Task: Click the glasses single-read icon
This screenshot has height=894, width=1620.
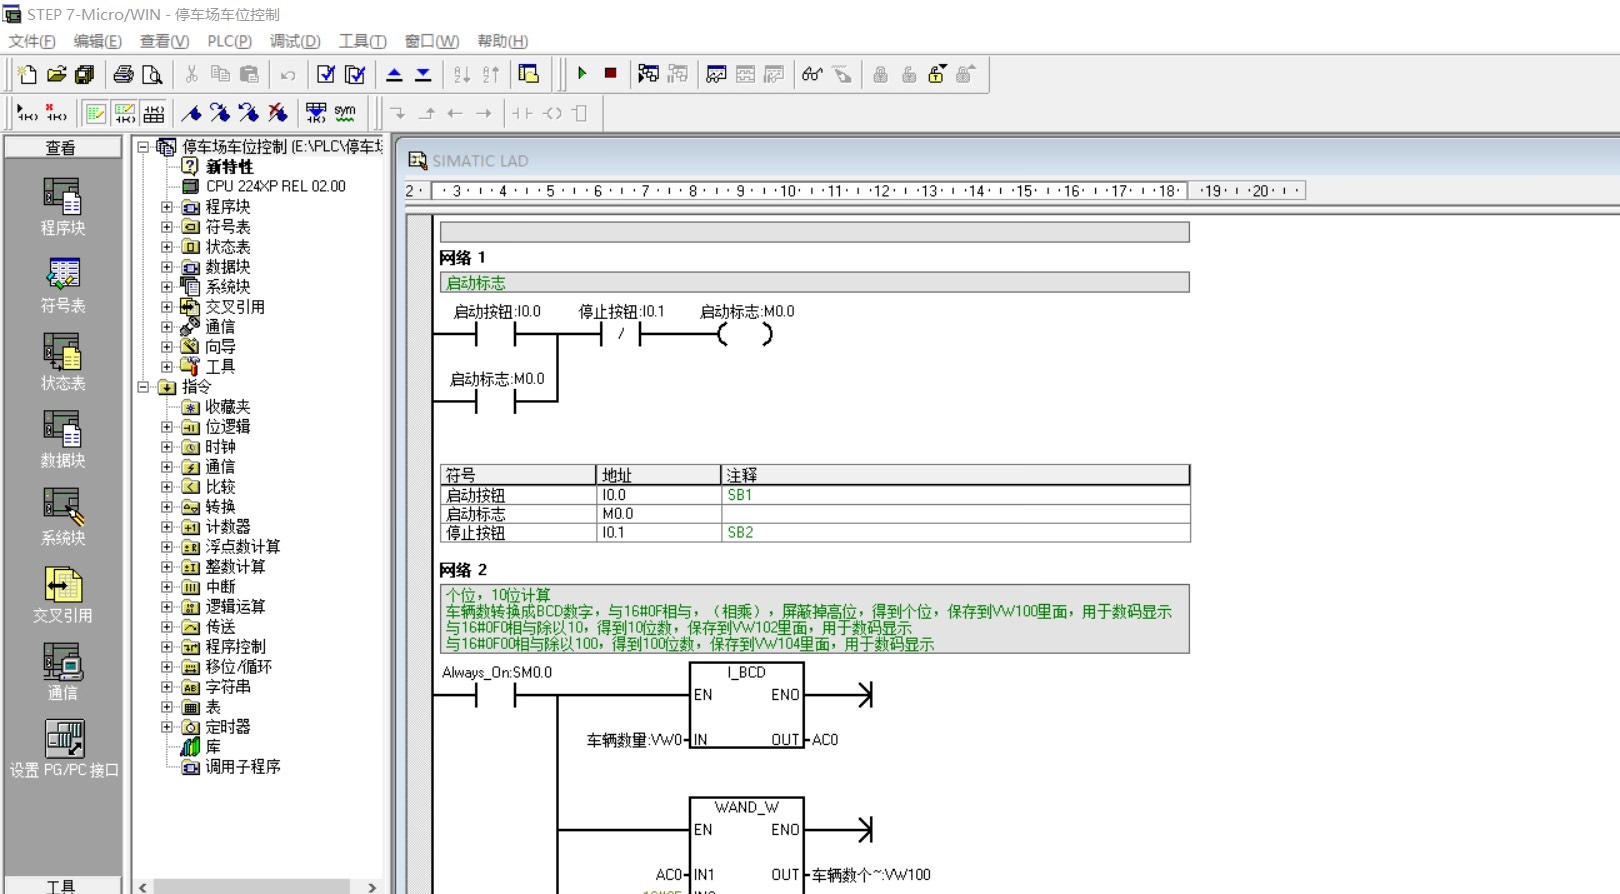Action: tap(812, 74)
